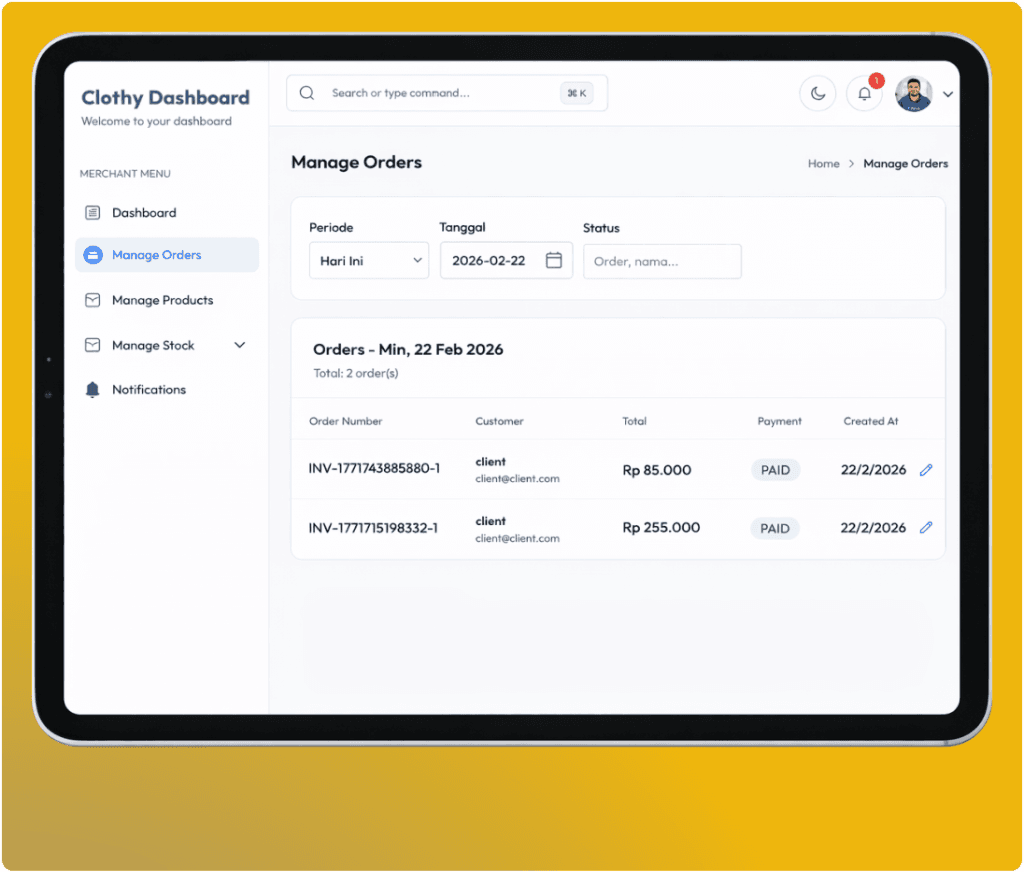Click the PAID badge on the second order

pos(774,528)
